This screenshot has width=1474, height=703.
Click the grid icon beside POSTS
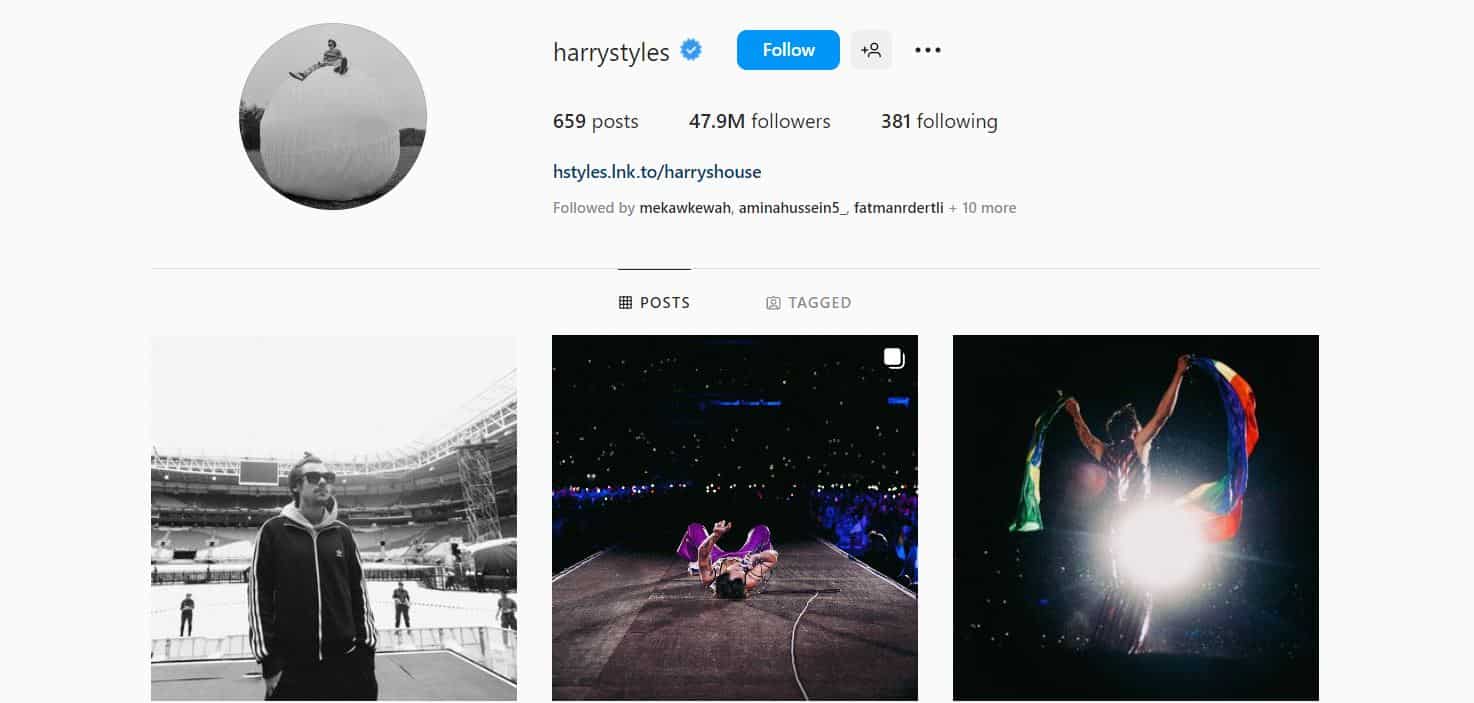point(625,302)
